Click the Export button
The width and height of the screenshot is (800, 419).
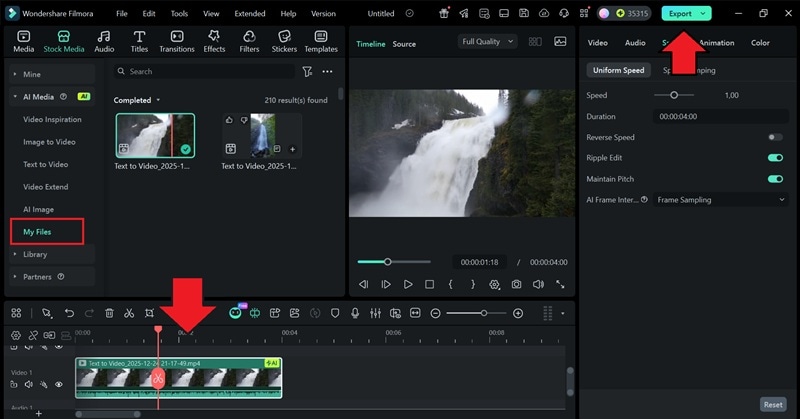681,14
